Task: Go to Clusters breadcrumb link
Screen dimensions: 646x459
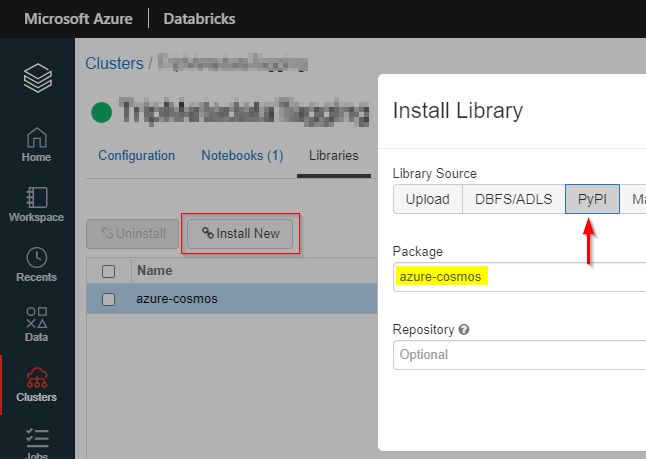Action: [114, 63]
